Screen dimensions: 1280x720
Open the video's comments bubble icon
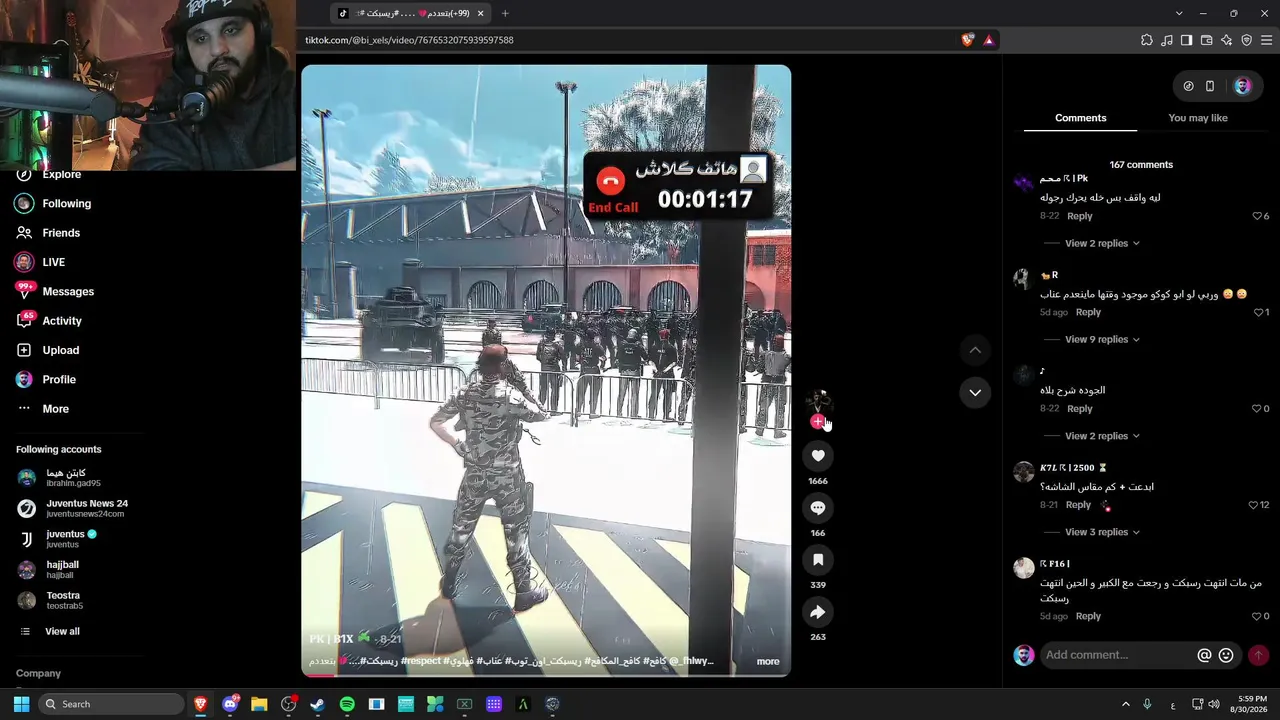[x=818, y=508]
